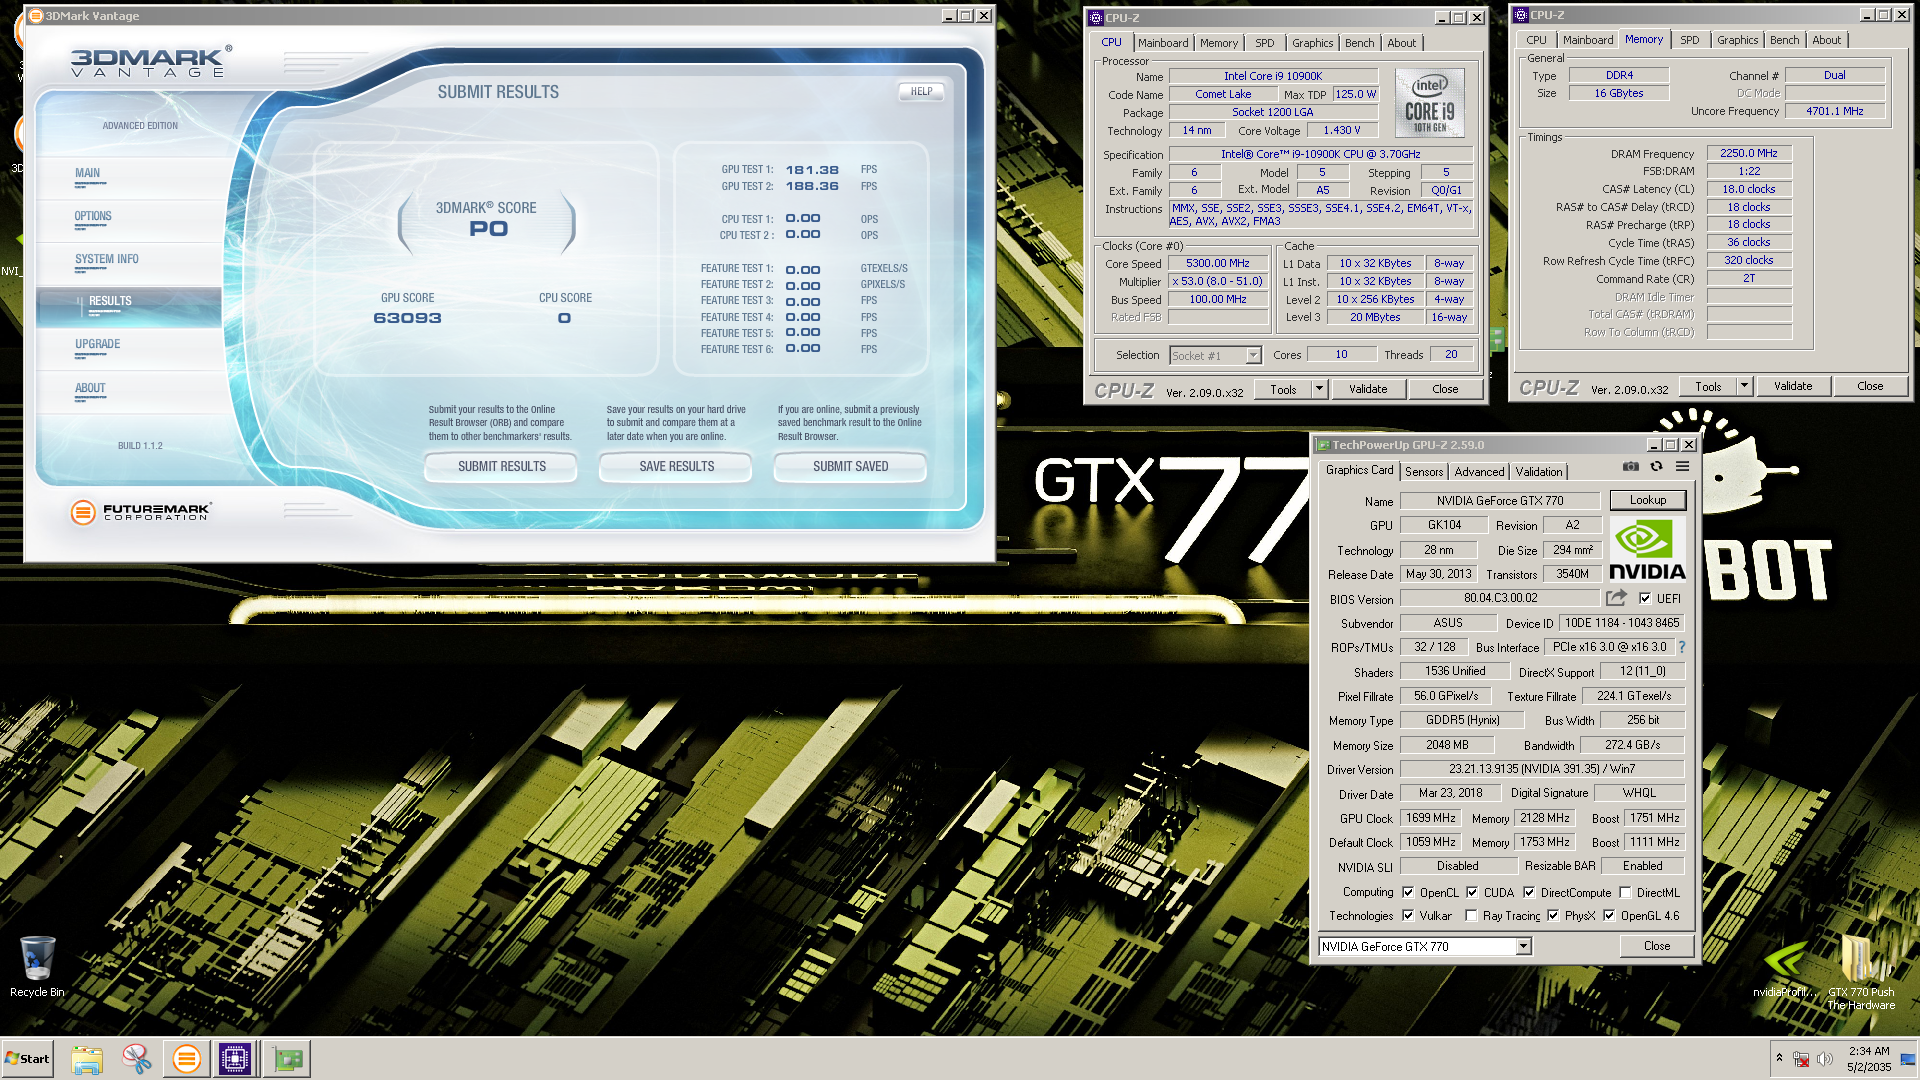Show hidden tray icons chevron
Viewport: 1920px width, 1080px height.
tap(1779, 1058)
